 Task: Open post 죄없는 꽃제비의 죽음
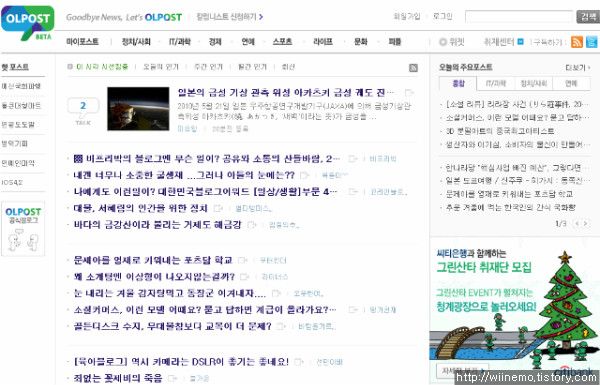pos(118,378)
